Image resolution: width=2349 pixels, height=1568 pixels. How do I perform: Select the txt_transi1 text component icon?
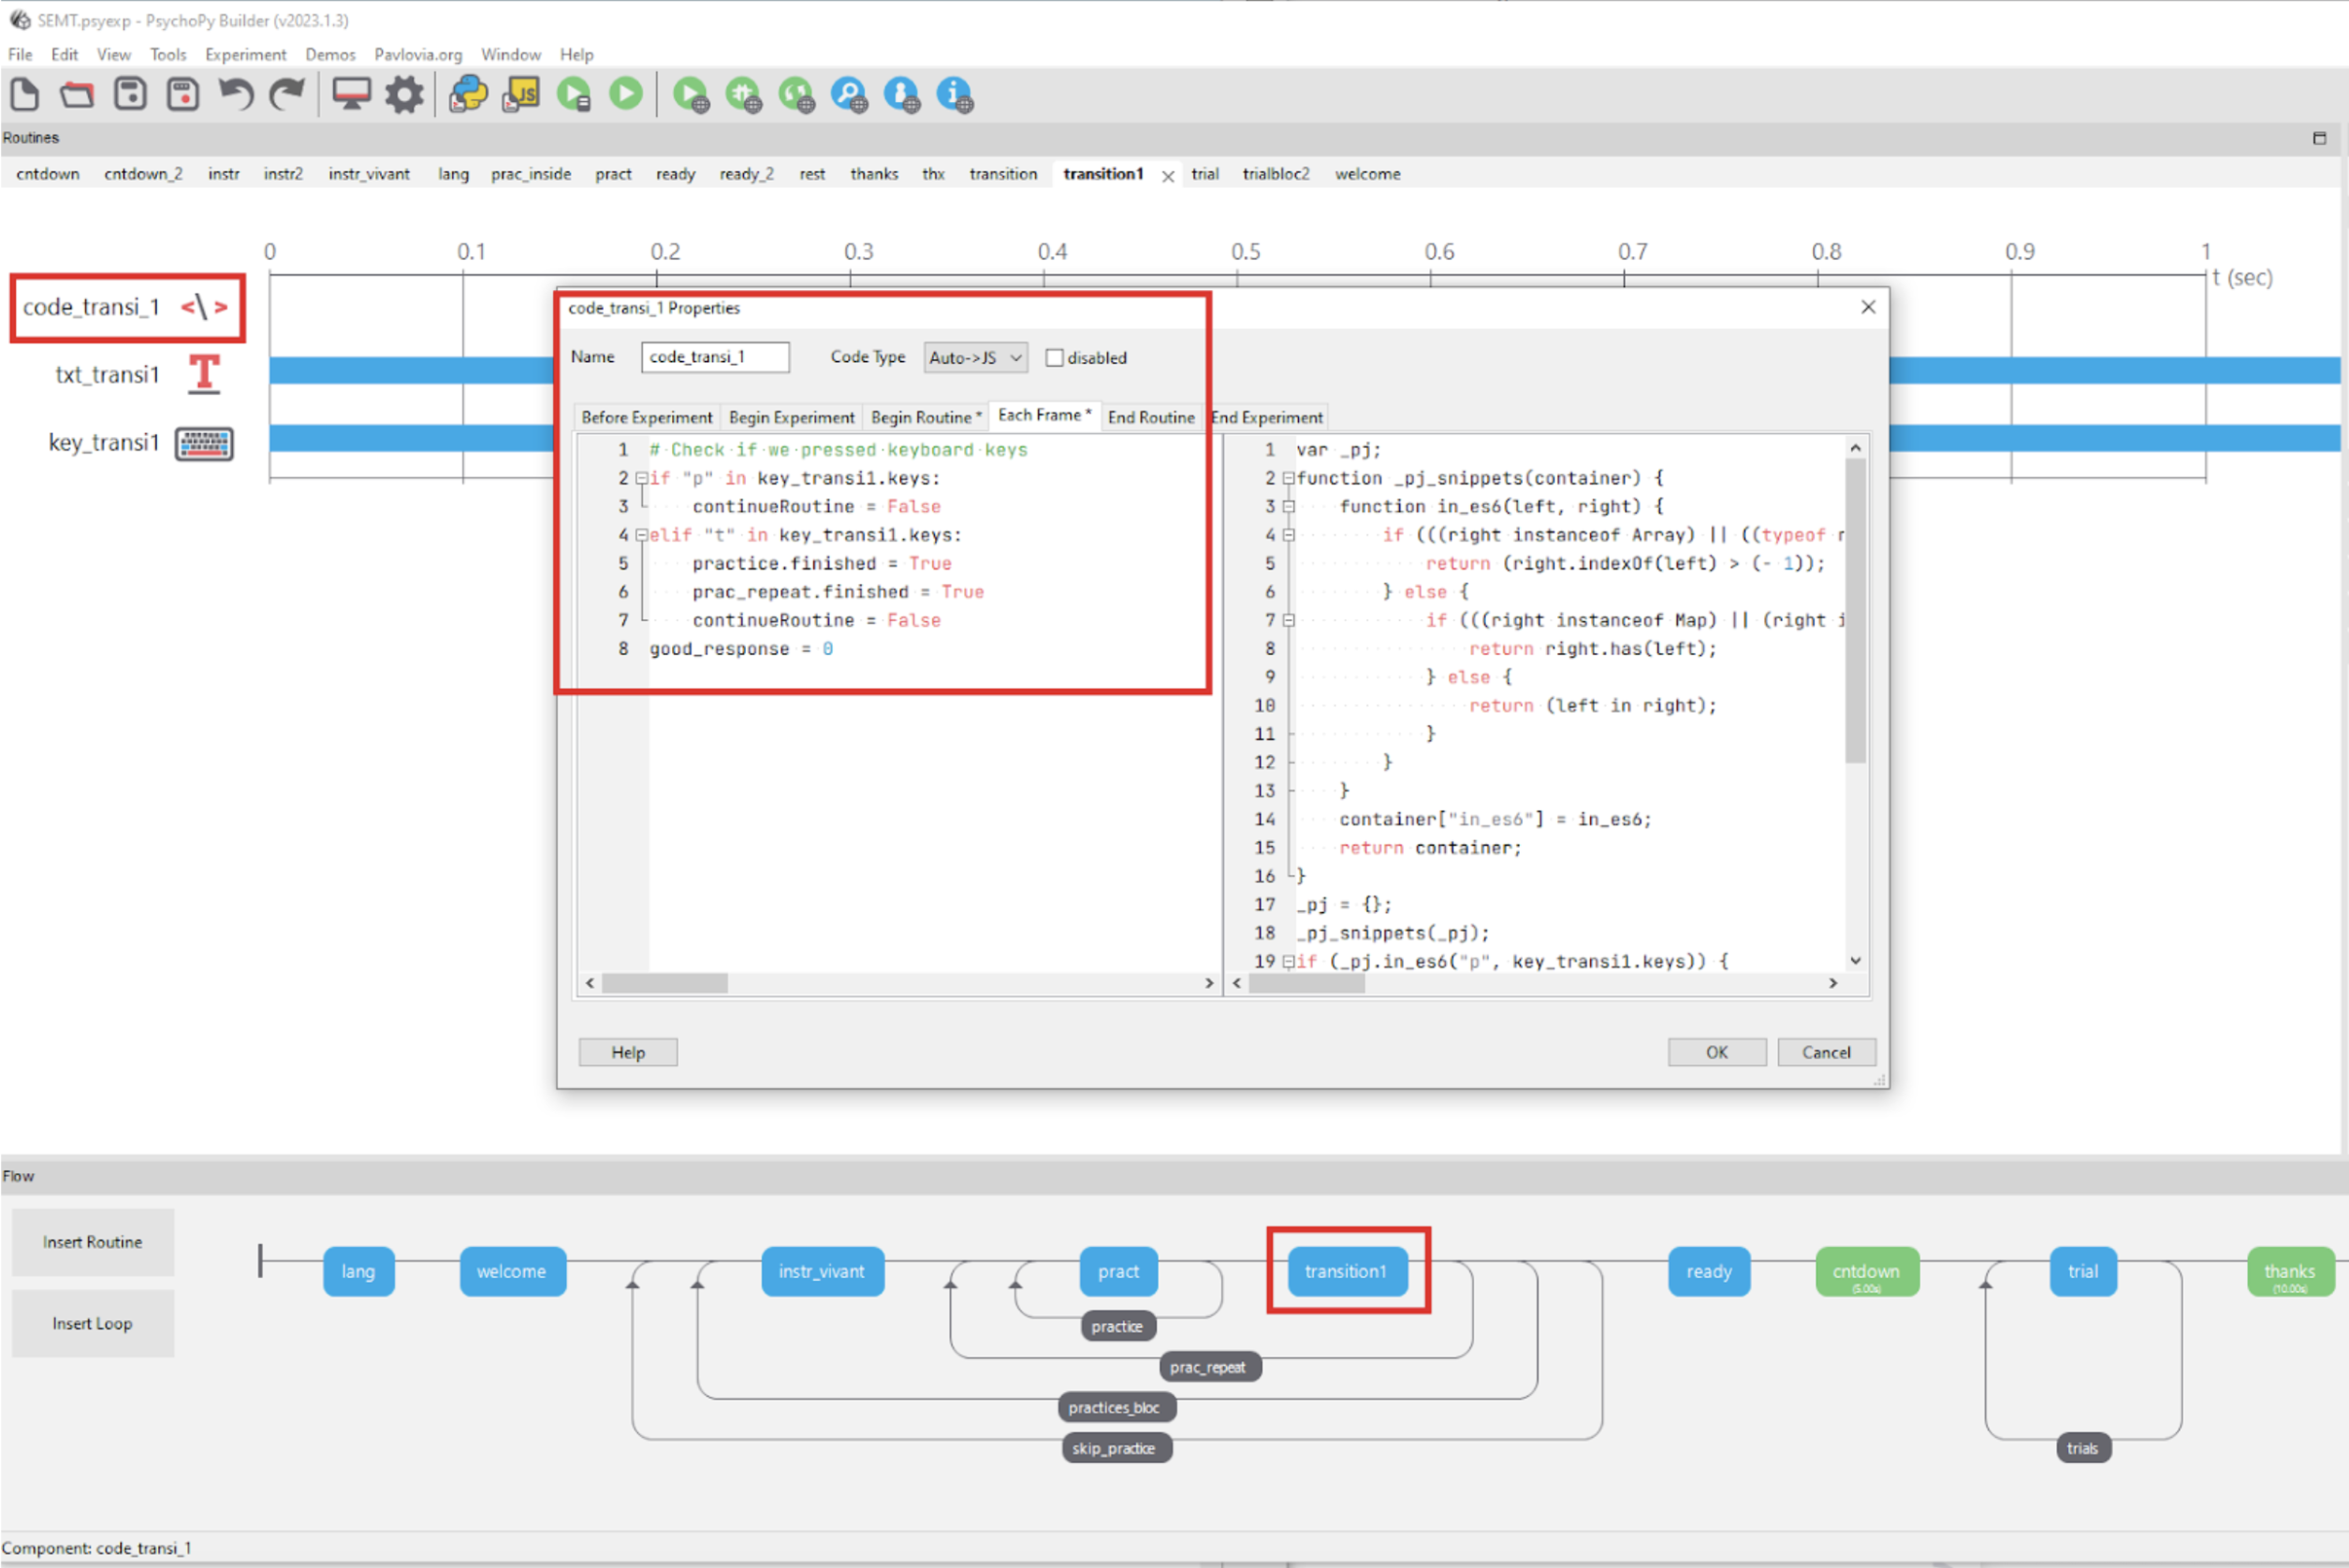pyautogui.click(x=204, y=374)
